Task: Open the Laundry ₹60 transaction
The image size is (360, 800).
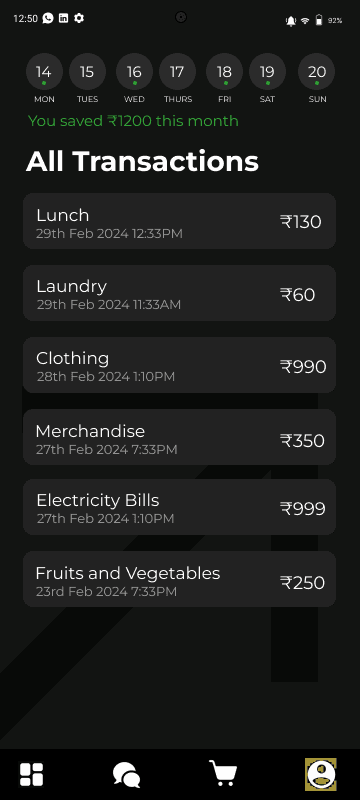Action: (x=179, y=293)
